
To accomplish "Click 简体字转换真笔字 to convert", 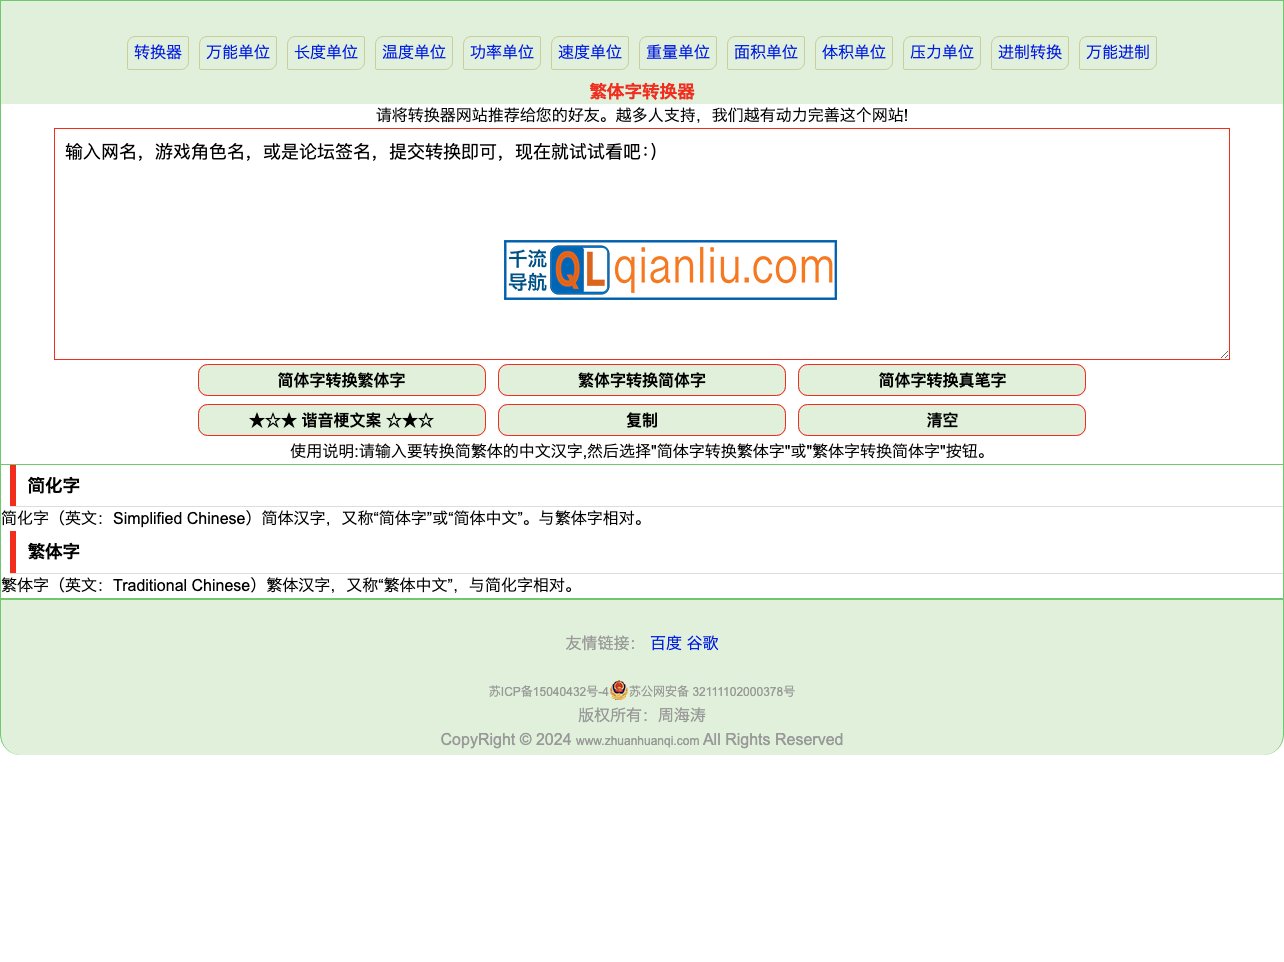I will 942,380.
